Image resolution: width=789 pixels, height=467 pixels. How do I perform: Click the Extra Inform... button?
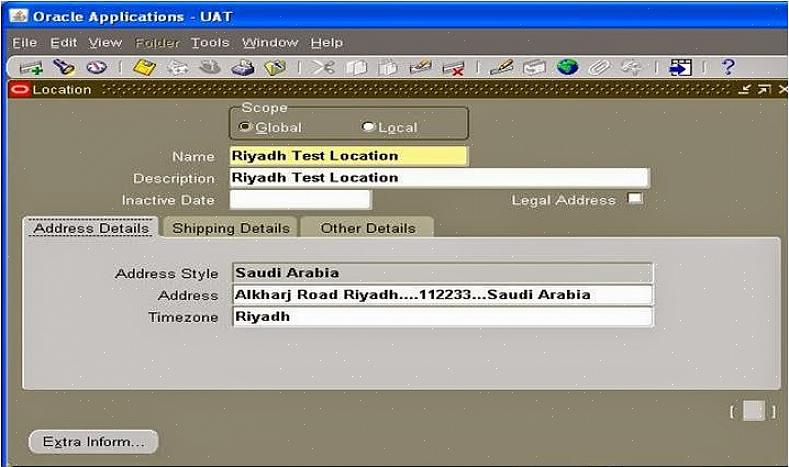(x=94, y=442)
